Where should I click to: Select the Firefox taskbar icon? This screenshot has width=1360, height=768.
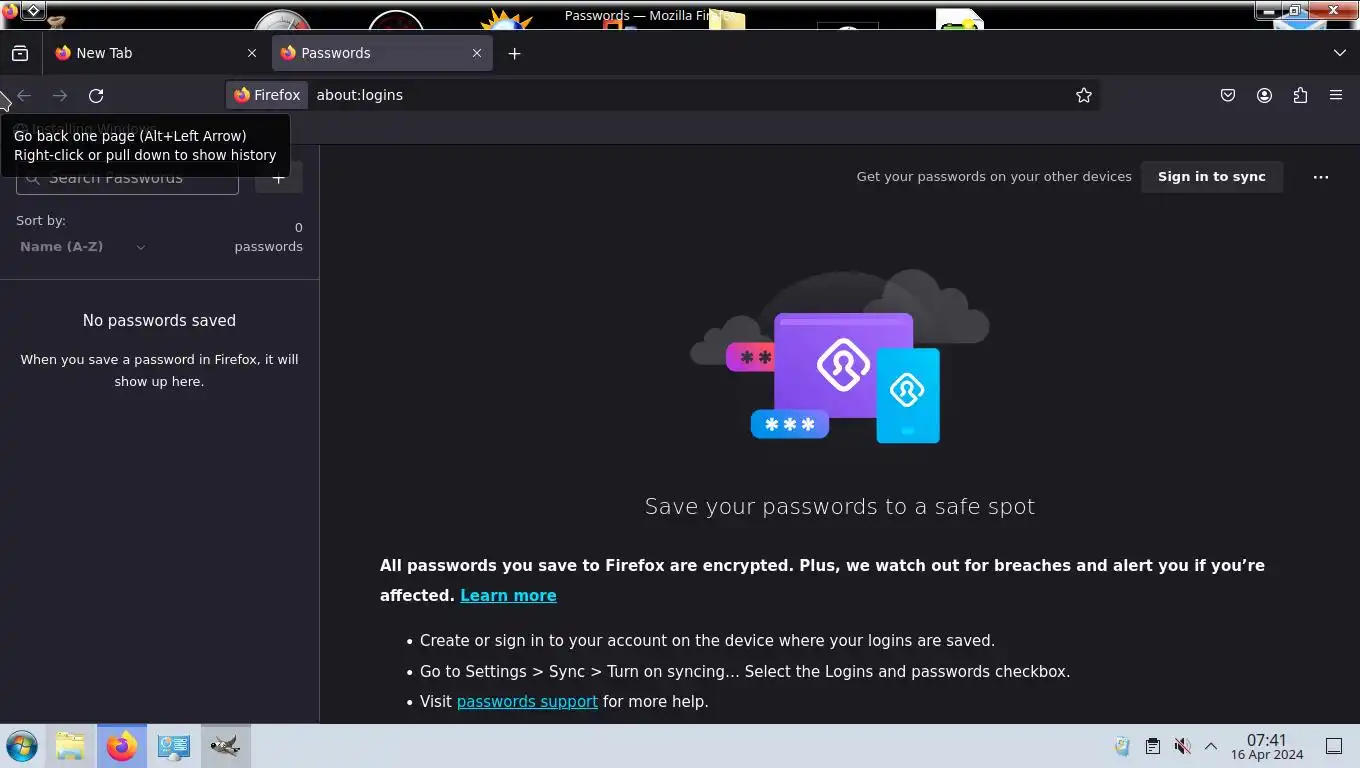click(x=122, y=746)
